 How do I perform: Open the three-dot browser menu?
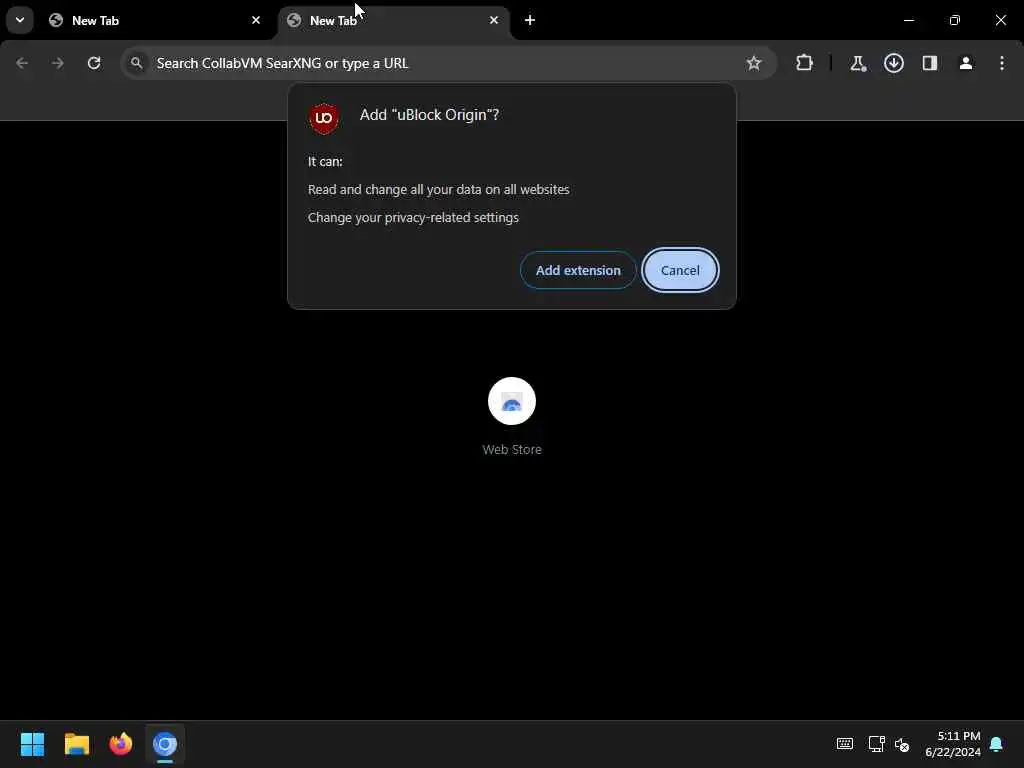1002,63
